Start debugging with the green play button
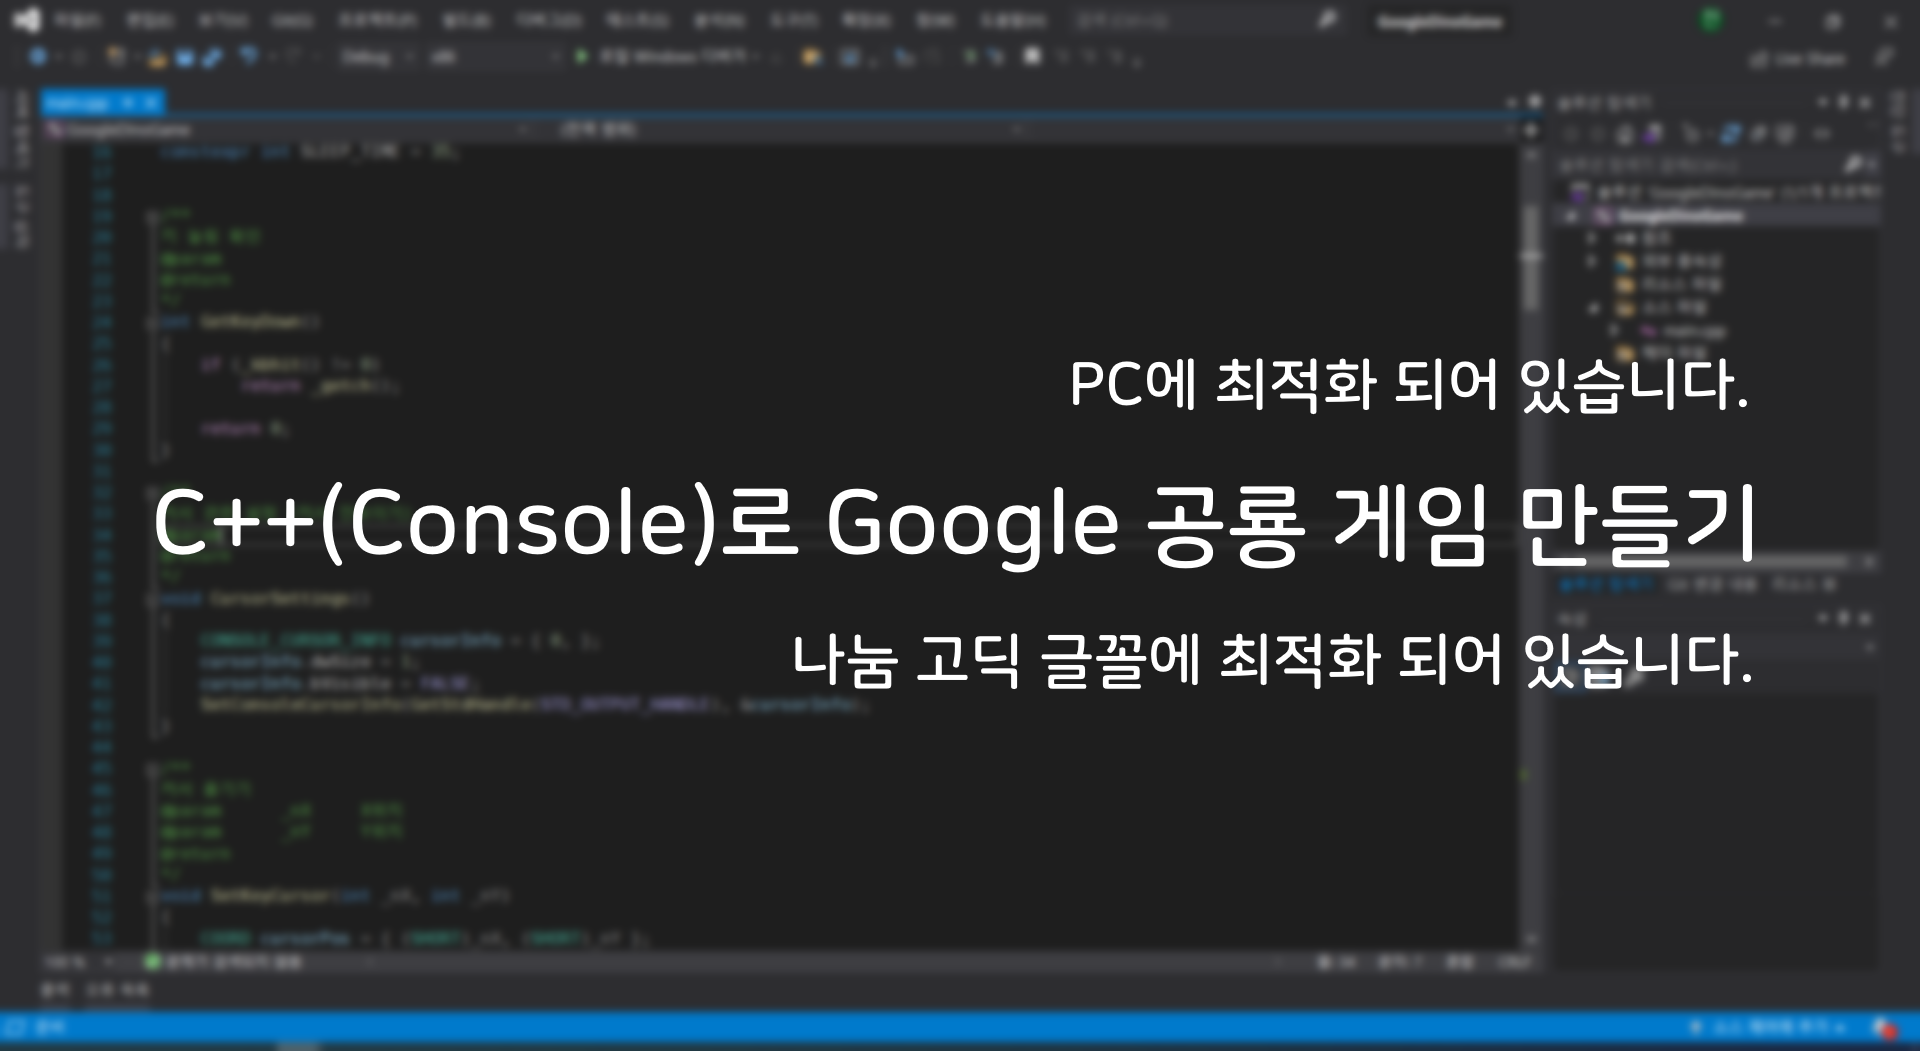 coord(581,57)
